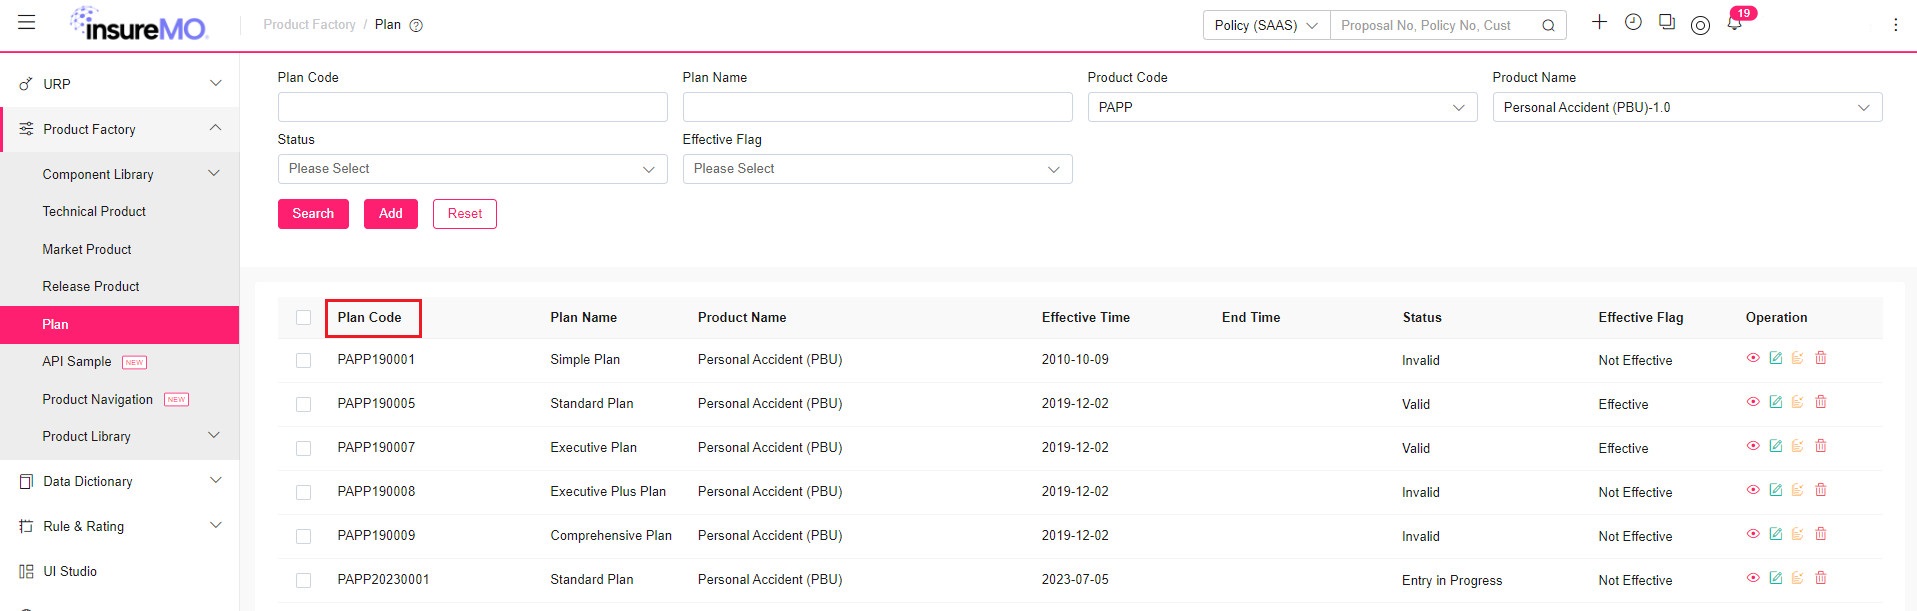Click orange document icon for PAPP190007
Image resolution: width=1917 pixels, height=611 pixels.
tap(1797, 446)
